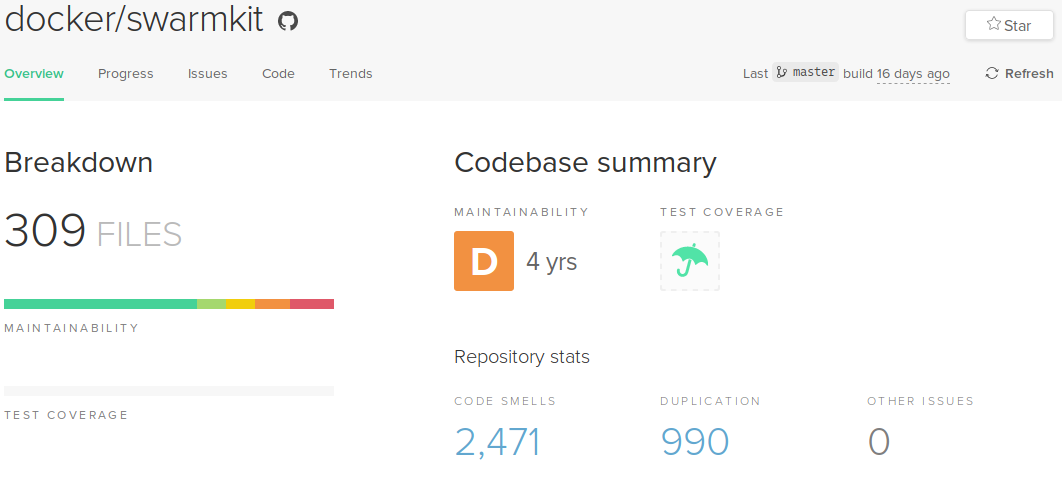
Task: Open the 990 duplication count
Action: coord(694,441)
